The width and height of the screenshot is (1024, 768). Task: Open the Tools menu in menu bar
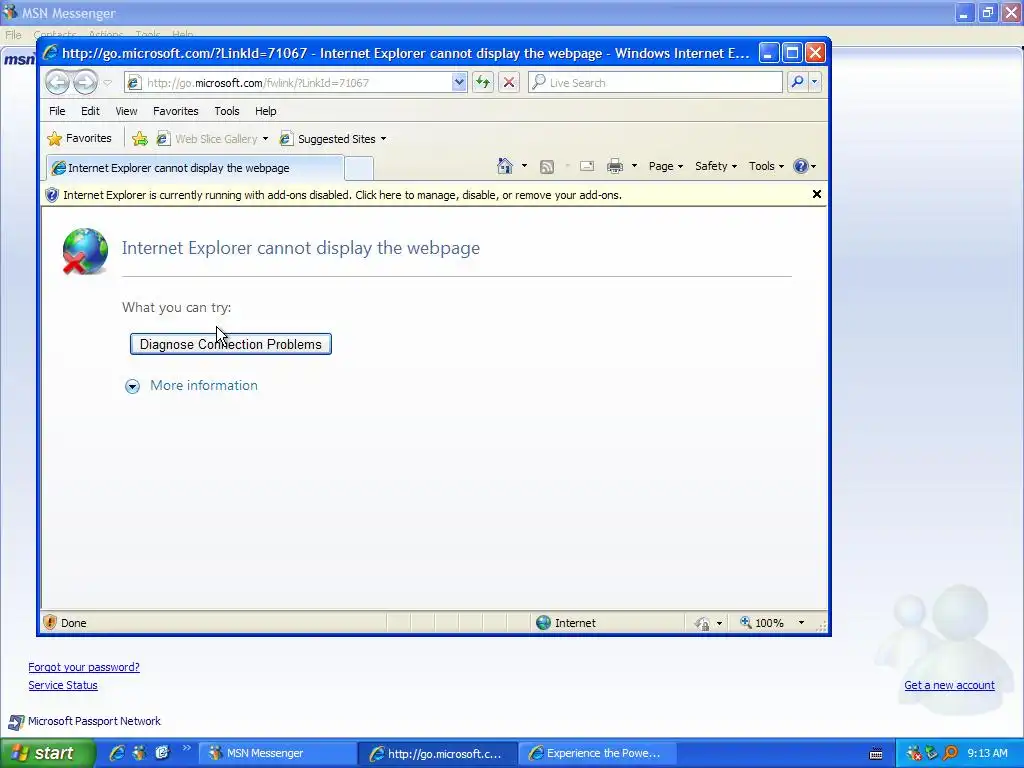[227, 111]
